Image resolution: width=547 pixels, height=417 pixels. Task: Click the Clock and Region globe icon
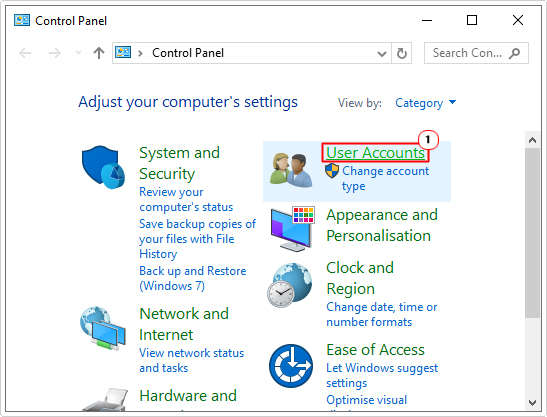[x=290, y=285]
